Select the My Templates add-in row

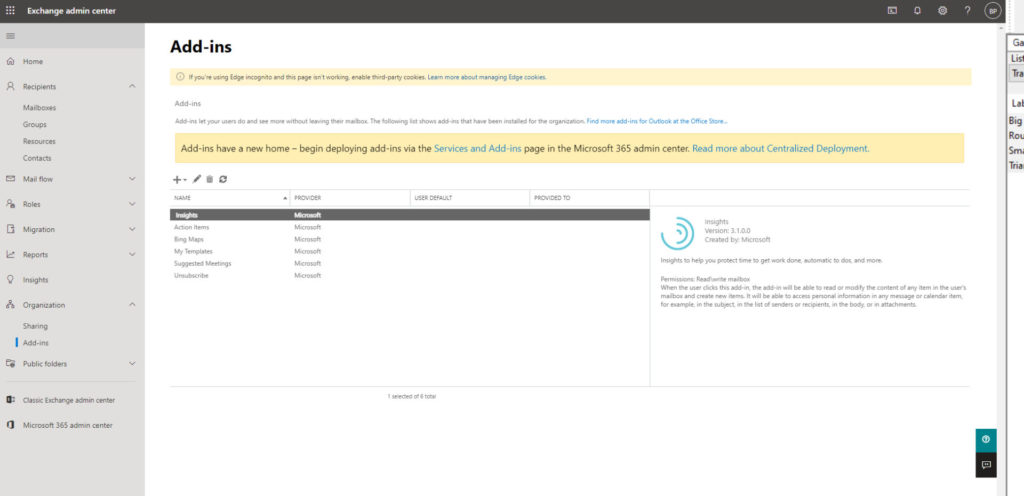pos(410,251)
